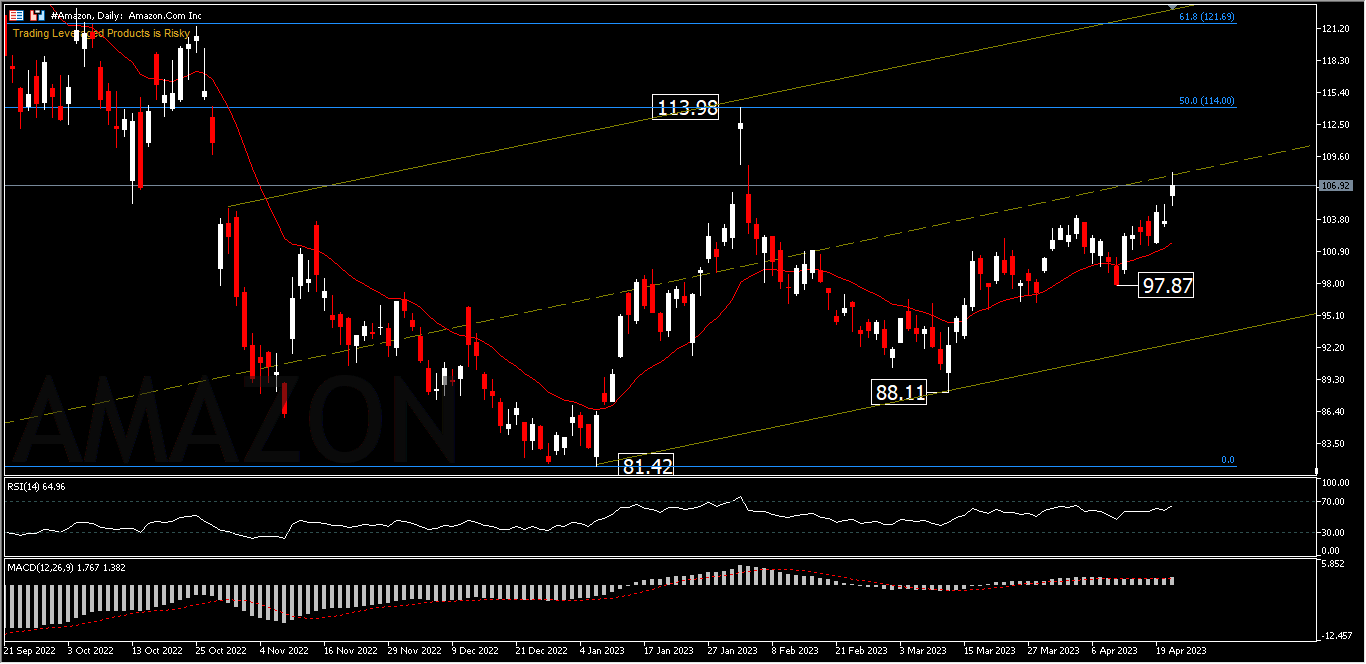
Task: Click the '19 Apr 2023' date on time axis
Action: coord(1181,650)
